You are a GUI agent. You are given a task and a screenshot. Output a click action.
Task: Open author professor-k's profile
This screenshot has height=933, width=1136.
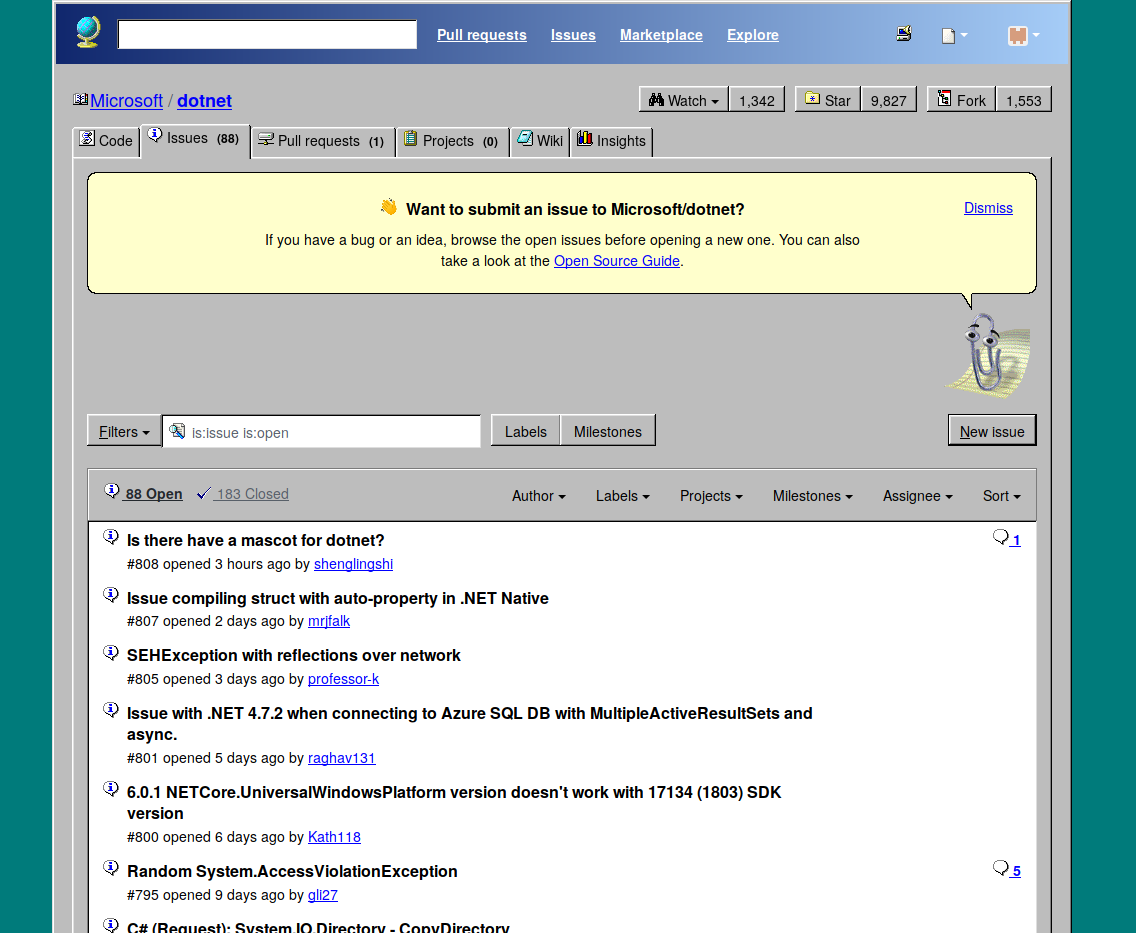click(343, 679)
